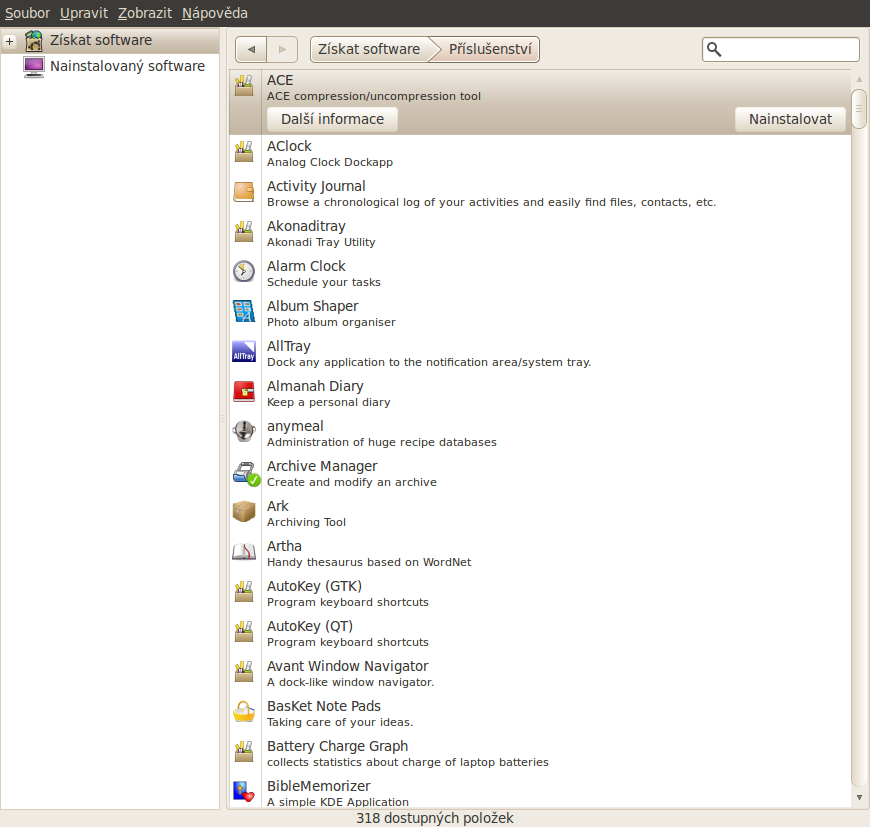This screenshot has width=870, height=827.
Task: Open the Upravit menu
Action: point(84,13)
